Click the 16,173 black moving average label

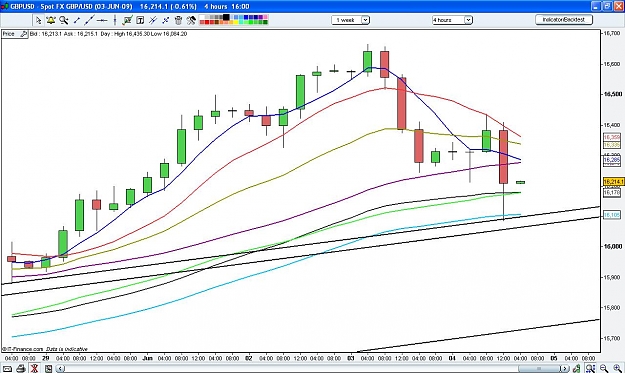(x=612, y=193)
